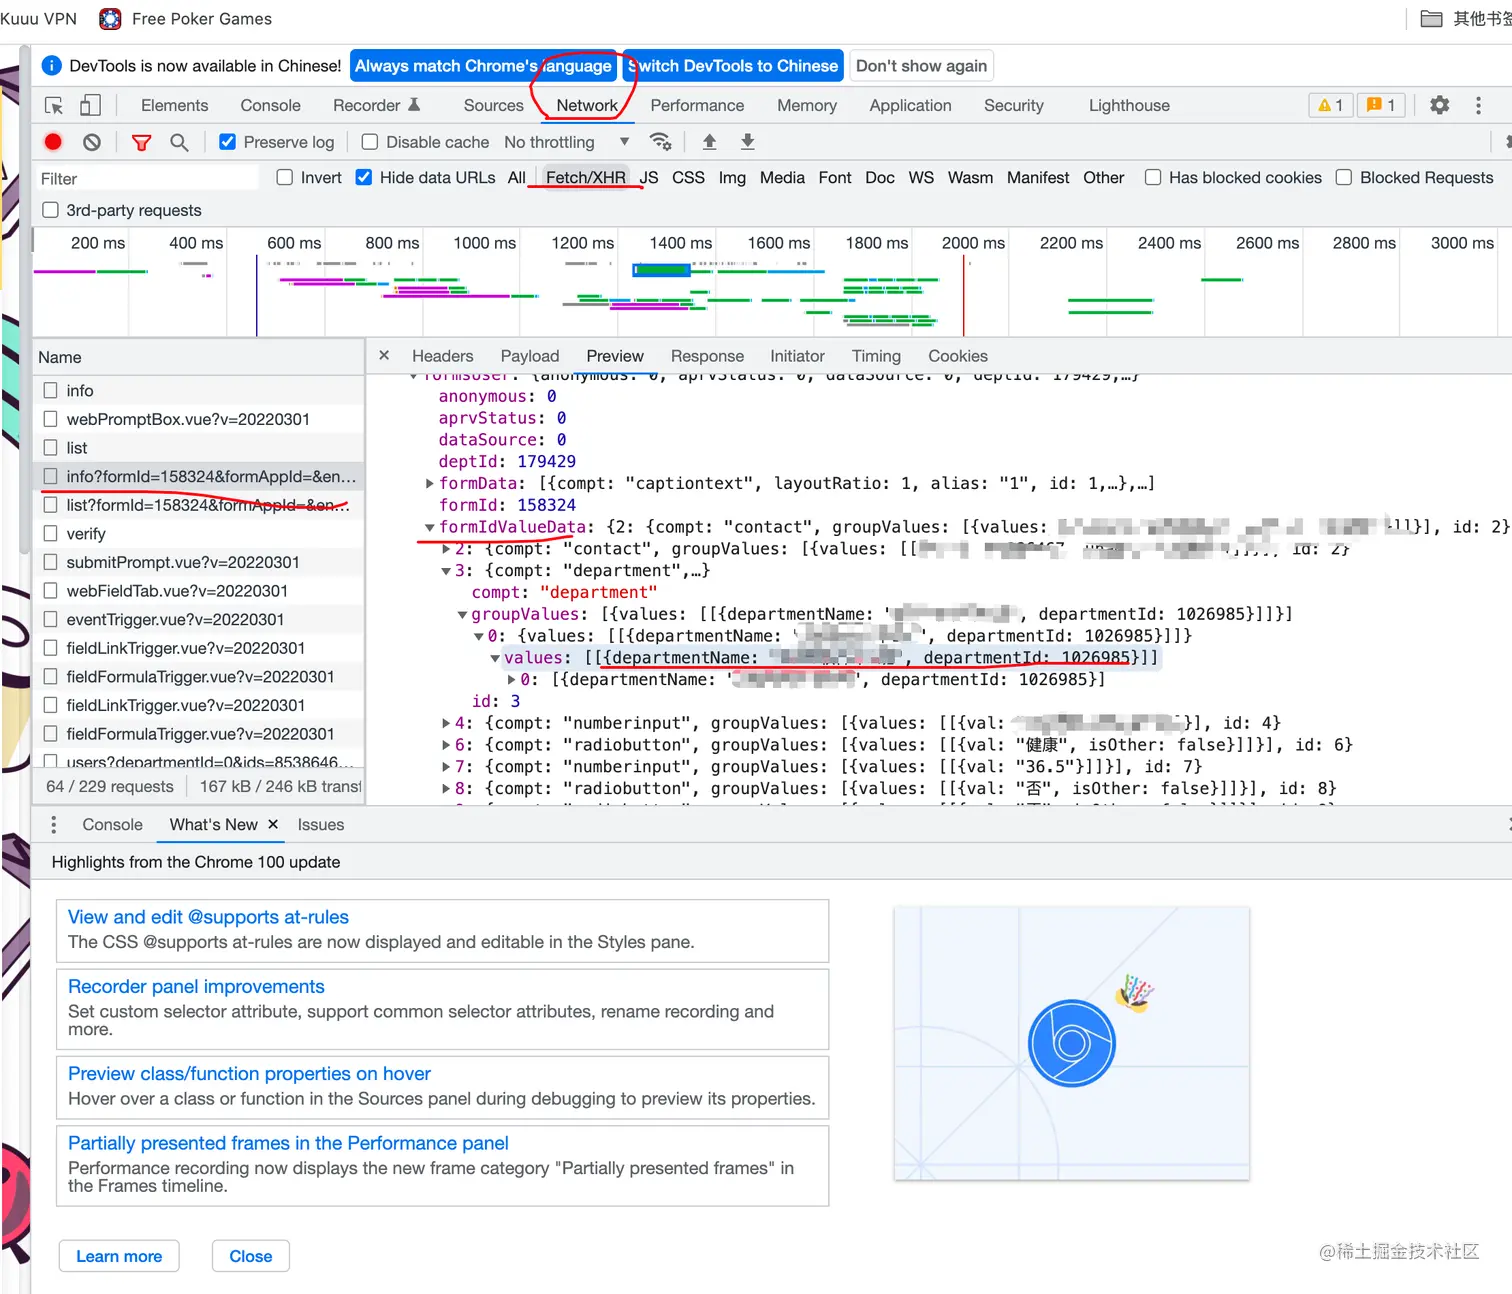
Task: Open DevTools settings gear
Action: click(1439, 105)
